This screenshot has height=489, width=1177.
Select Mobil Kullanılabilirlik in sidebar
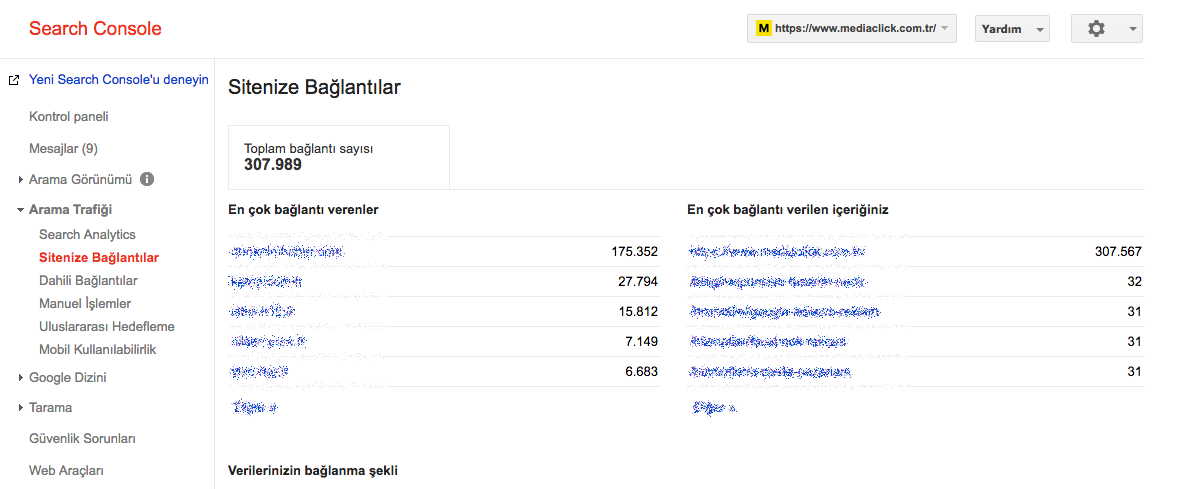pyautogui.click(x=97, y=350)
